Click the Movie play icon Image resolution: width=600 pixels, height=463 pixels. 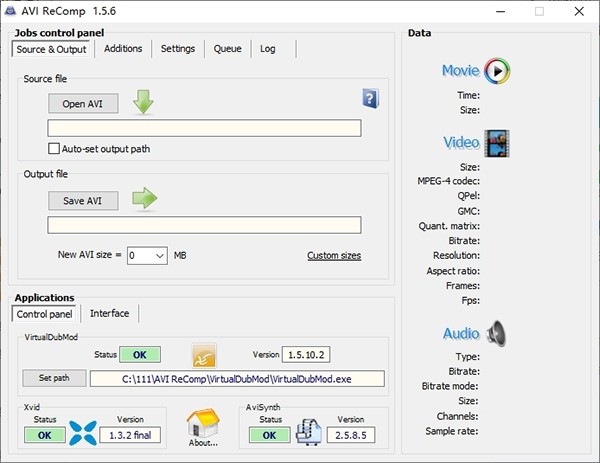pyautogui.click(x=497, y=71)
